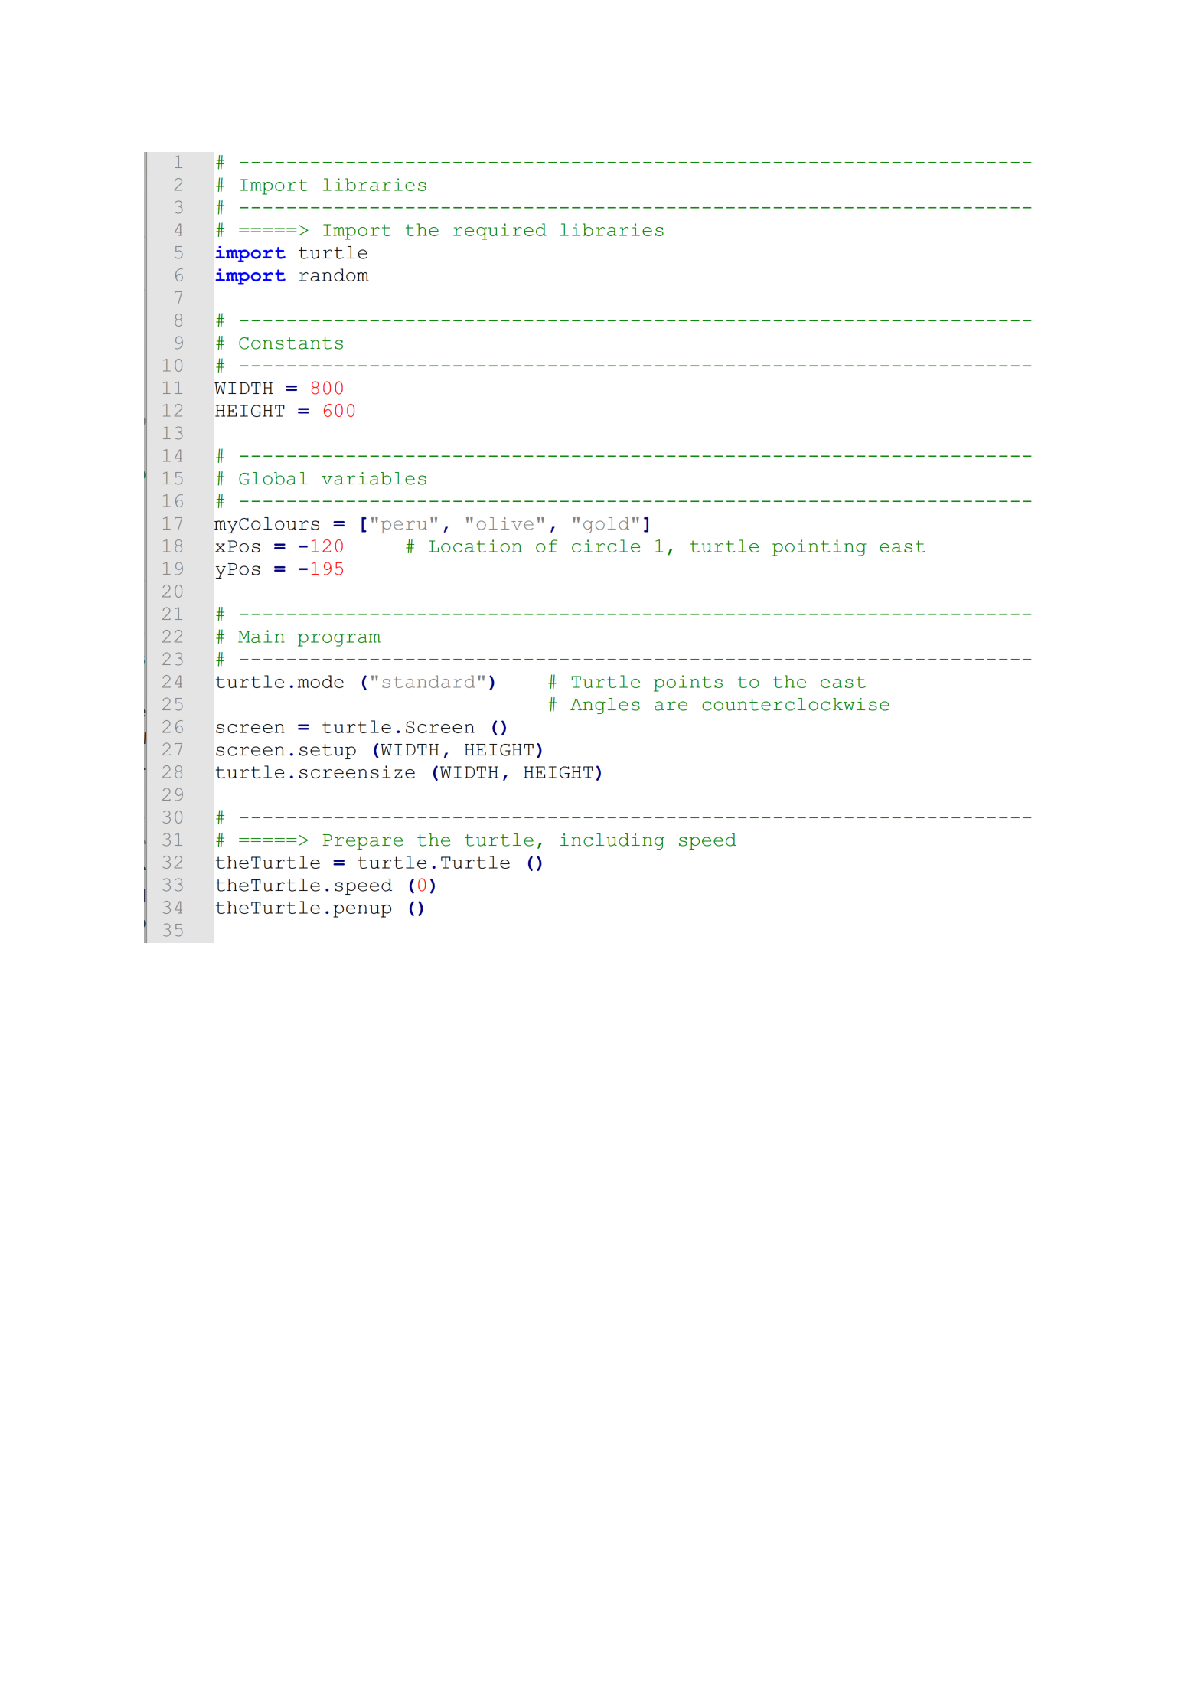Click the 'Import the required libraries' comment
Viewport: 1191px width, 1684px height.
pos(440,230)
